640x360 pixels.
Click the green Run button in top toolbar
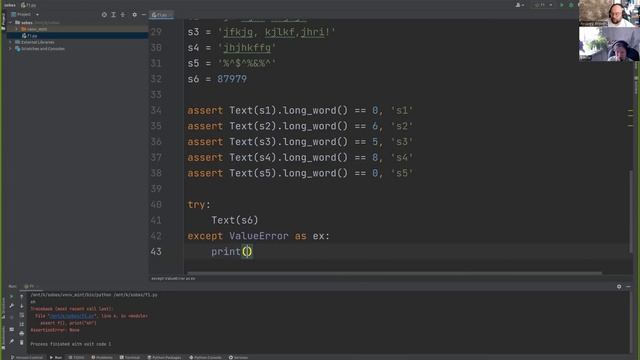click(562, 5)
